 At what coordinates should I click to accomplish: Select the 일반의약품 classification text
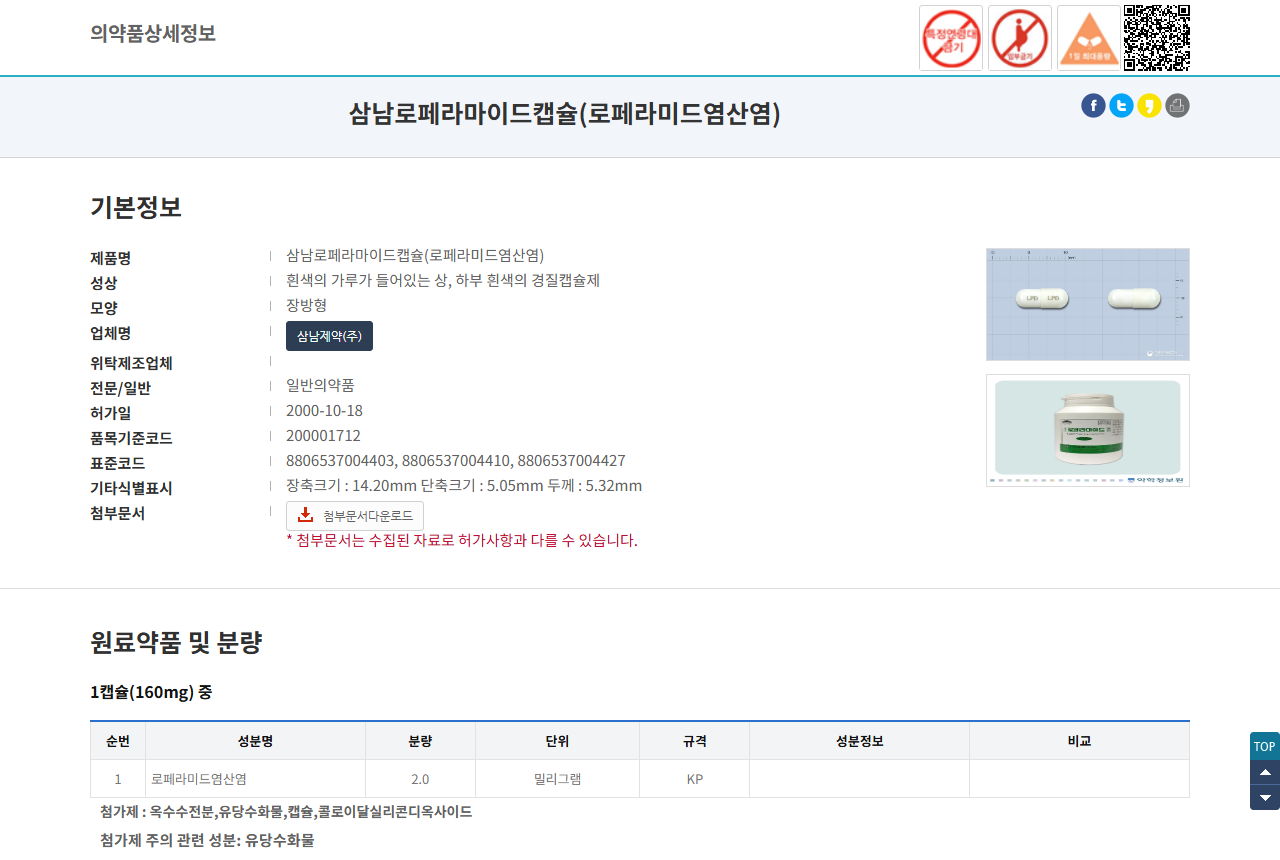click(320, 385)
